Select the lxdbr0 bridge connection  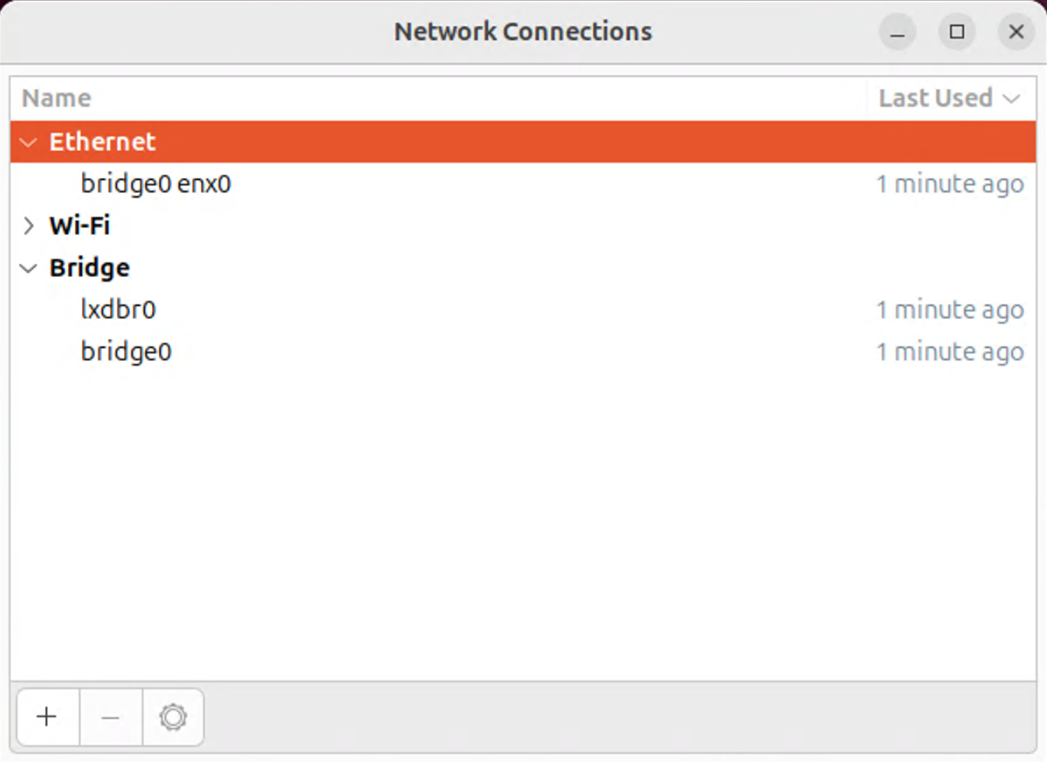coord(119,309)
